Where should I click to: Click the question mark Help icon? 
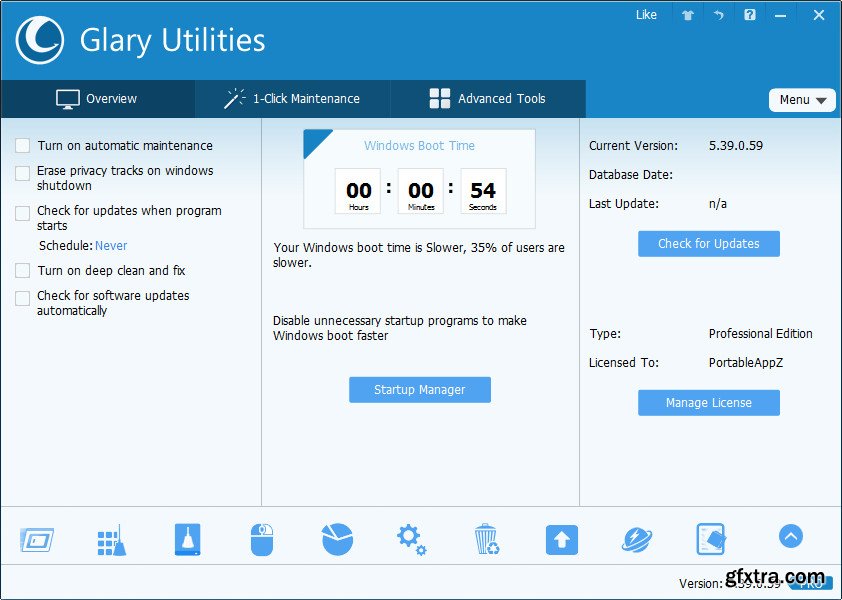coord(750,15)
